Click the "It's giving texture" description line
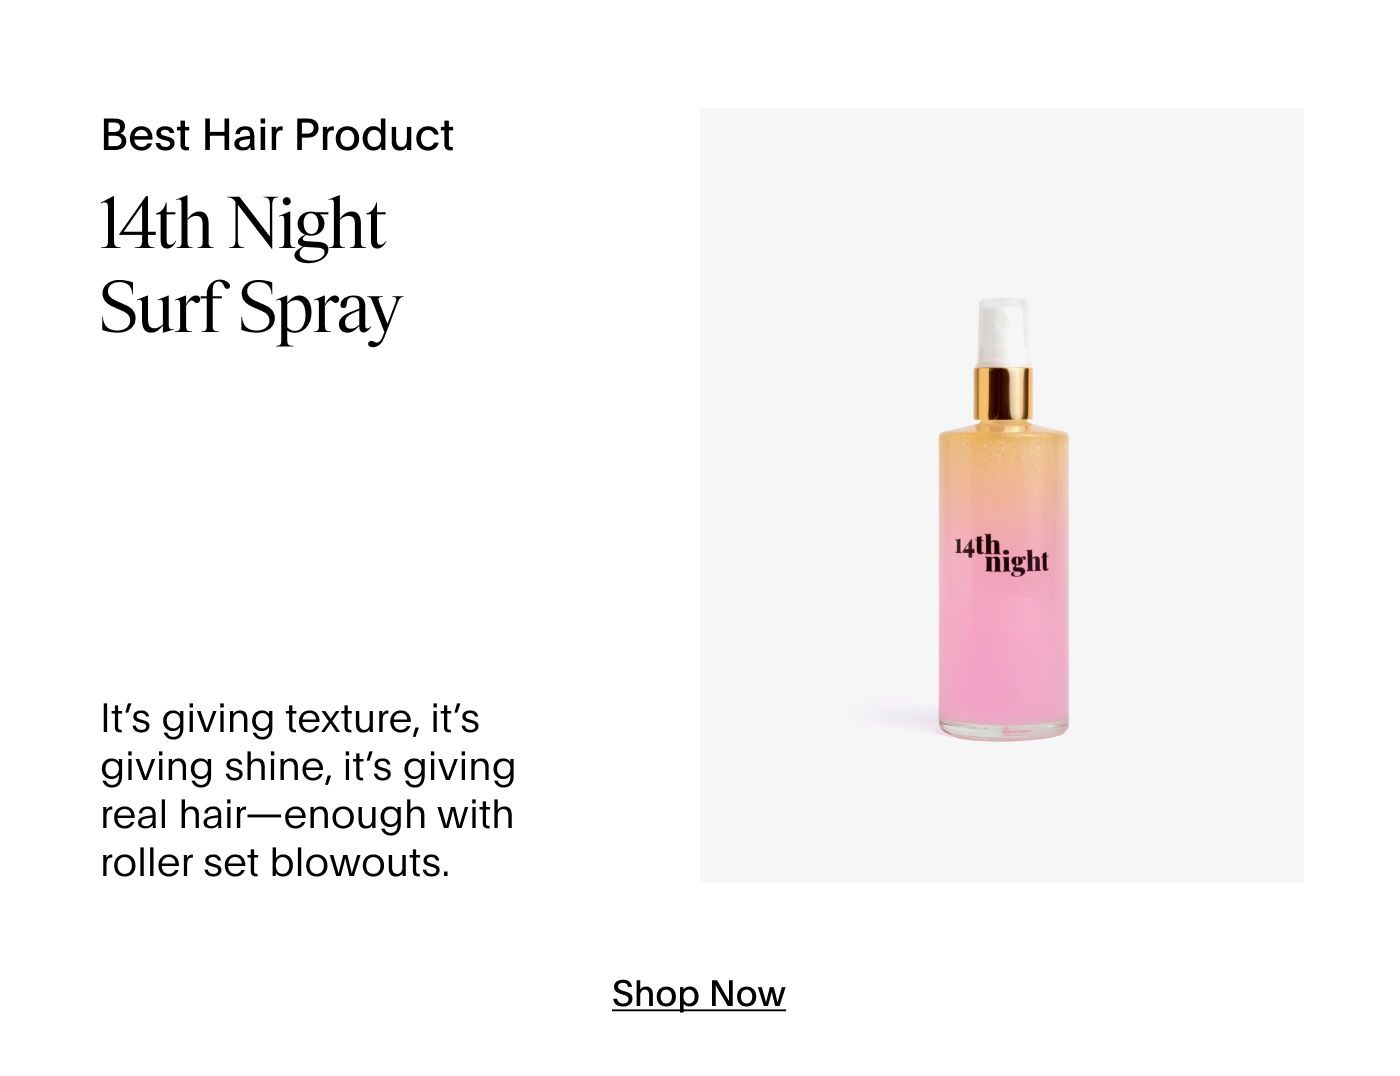The width and height of the screenshot is (1400, 1076). (x=290, y=719)
